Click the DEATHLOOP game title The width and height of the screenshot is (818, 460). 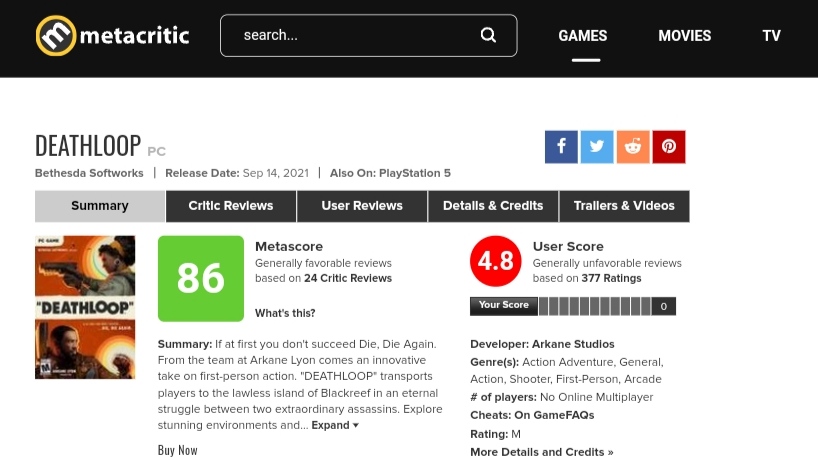(x=88, y=146)
